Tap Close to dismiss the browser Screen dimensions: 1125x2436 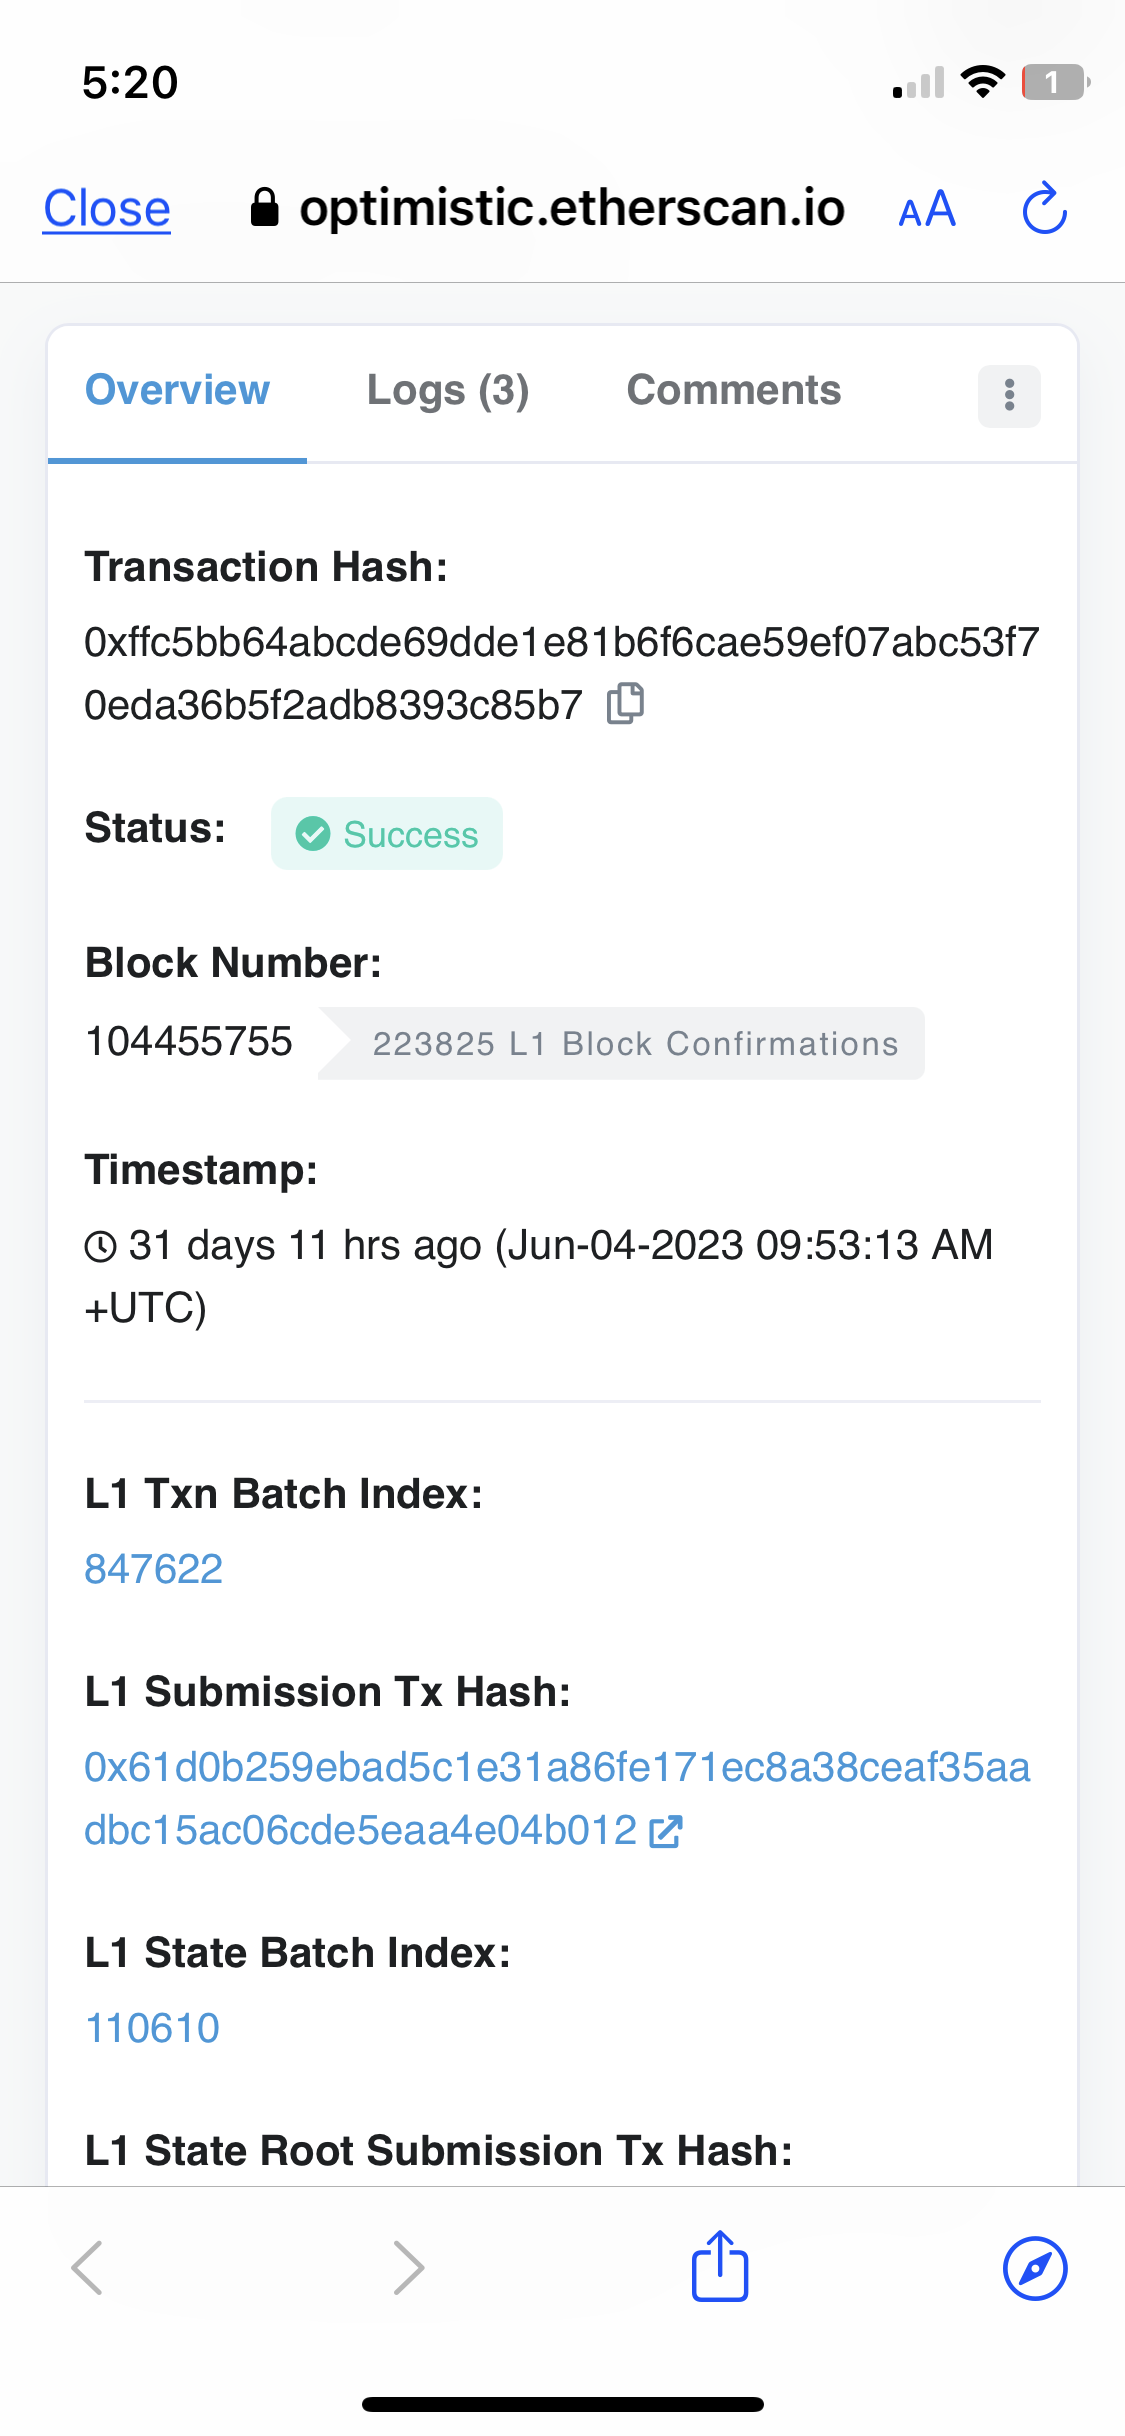tap(107, 209)
